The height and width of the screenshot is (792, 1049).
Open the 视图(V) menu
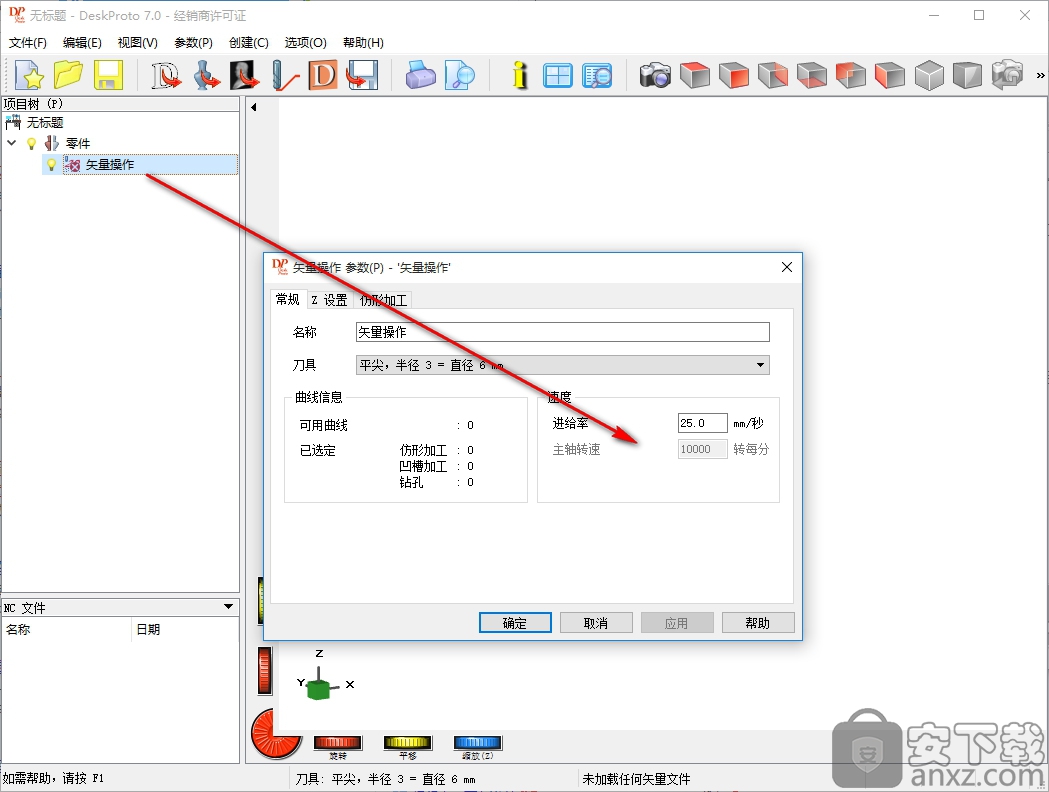pyautogui.click(x=137, y=43)
